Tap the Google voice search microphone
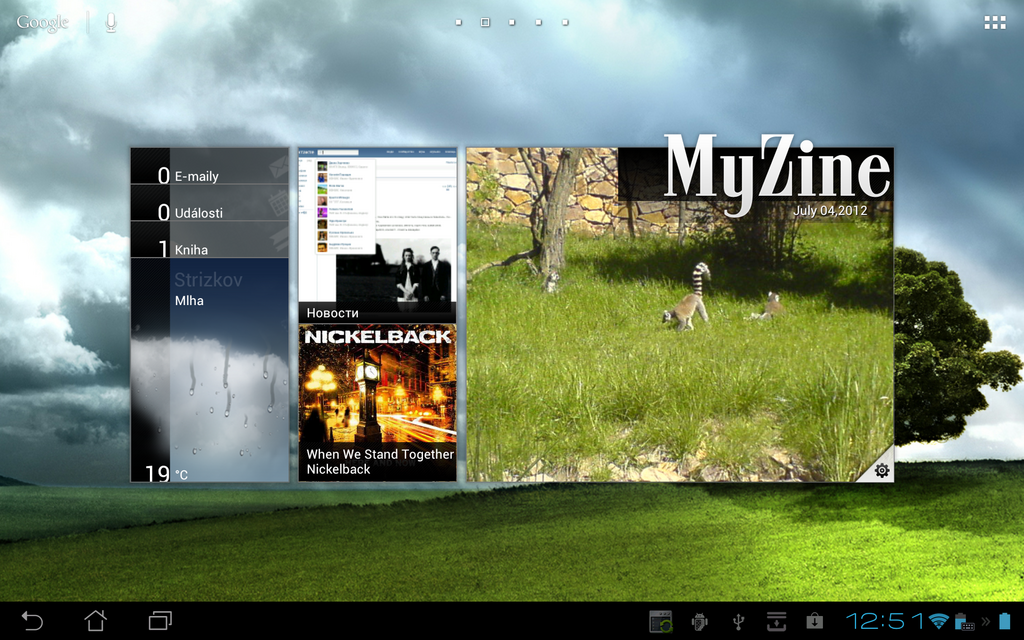This screenshot has height=640, width=1024. pyautogui.click(x=110, y=22)
